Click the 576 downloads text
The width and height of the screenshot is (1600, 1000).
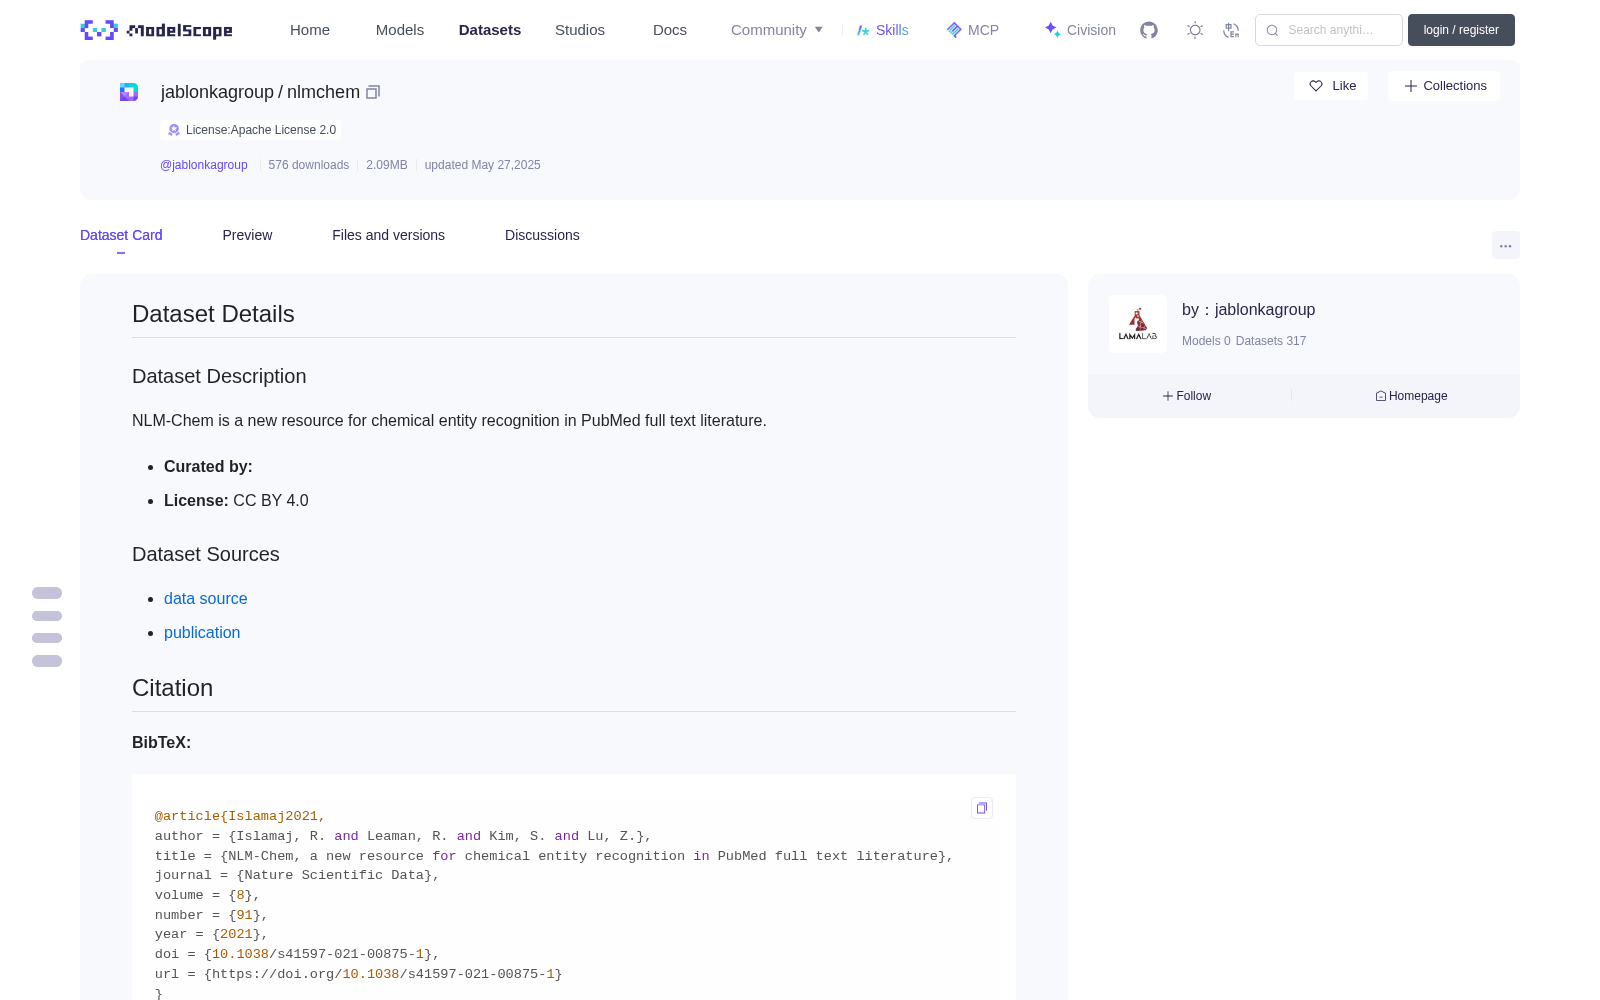tap(308, 165)
